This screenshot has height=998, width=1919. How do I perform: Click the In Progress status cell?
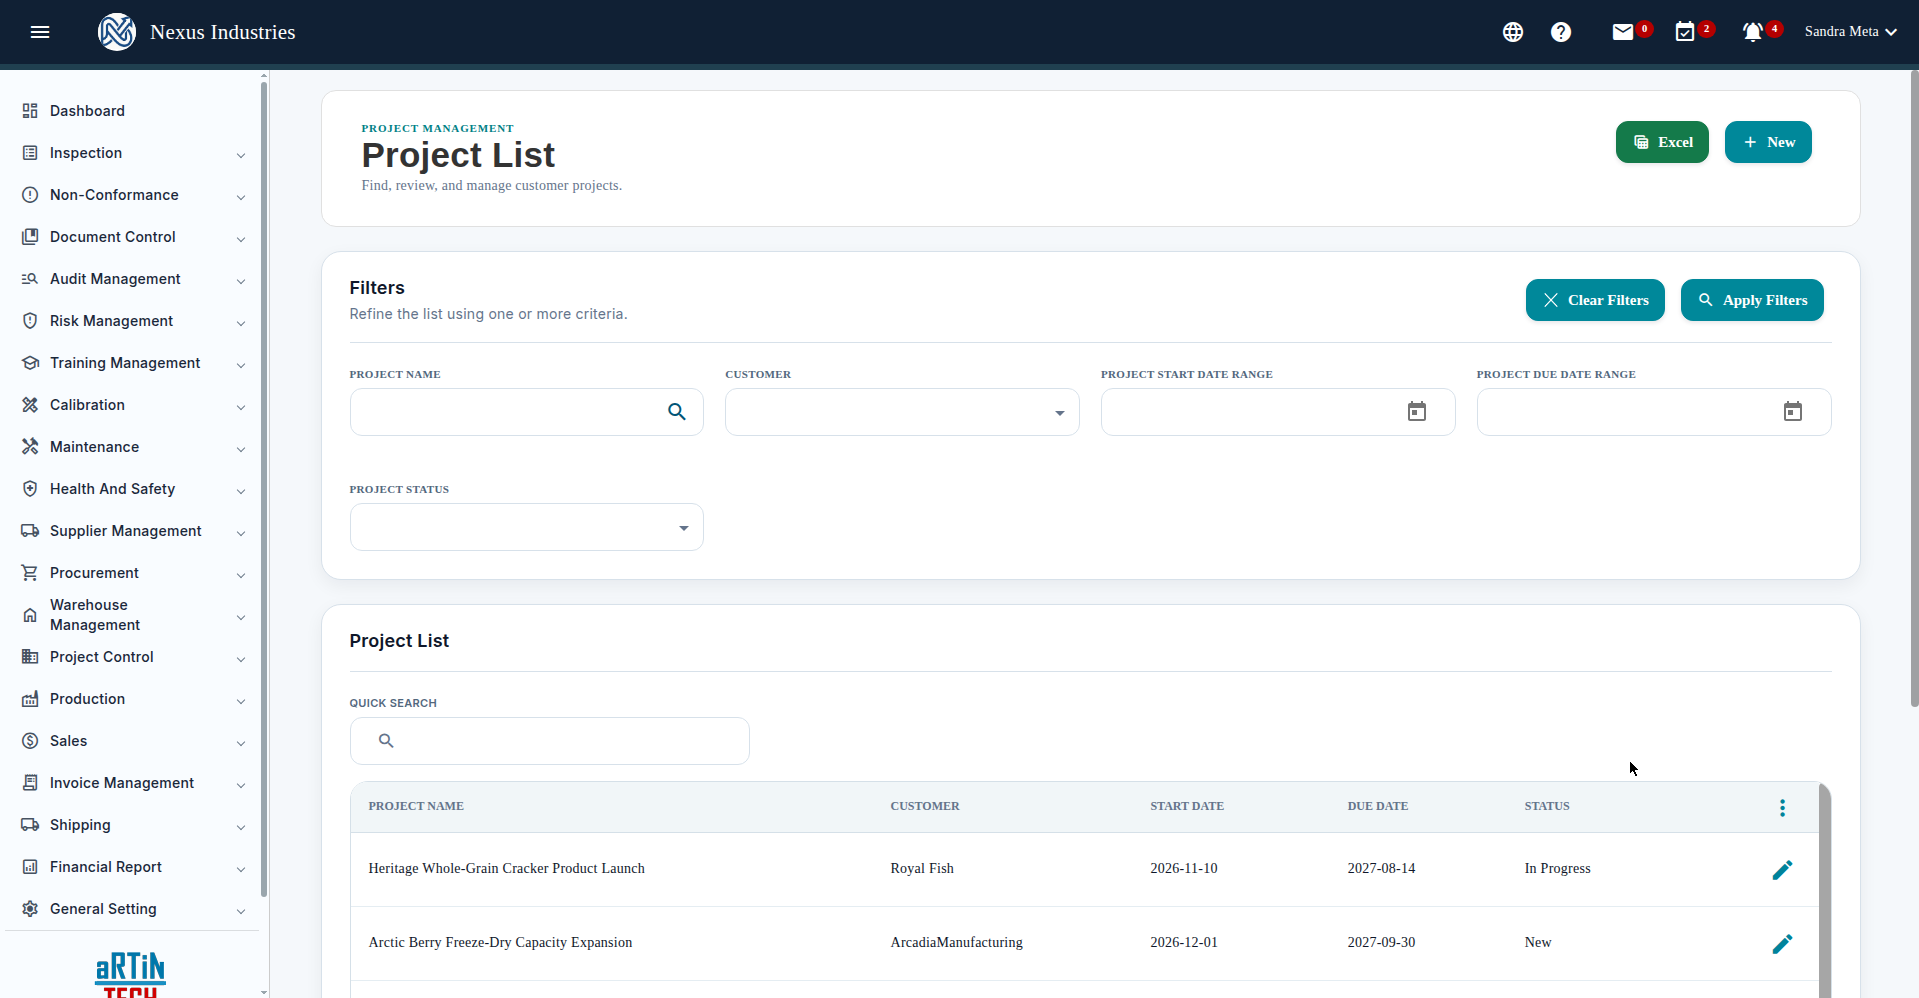pos(1557,869)
